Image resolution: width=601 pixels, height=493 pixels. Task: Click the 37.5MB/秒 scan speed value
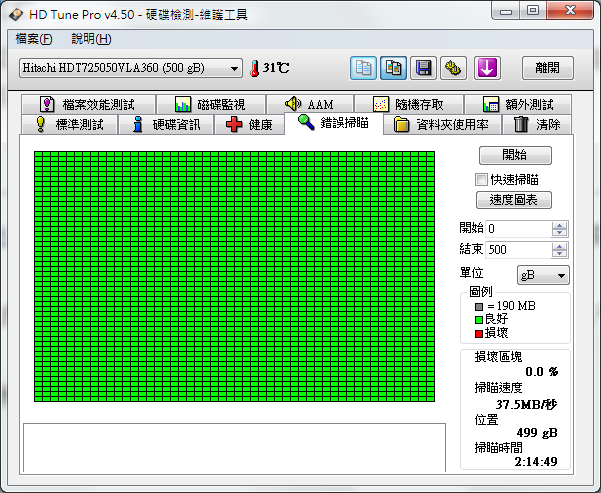tap(527, 404)
